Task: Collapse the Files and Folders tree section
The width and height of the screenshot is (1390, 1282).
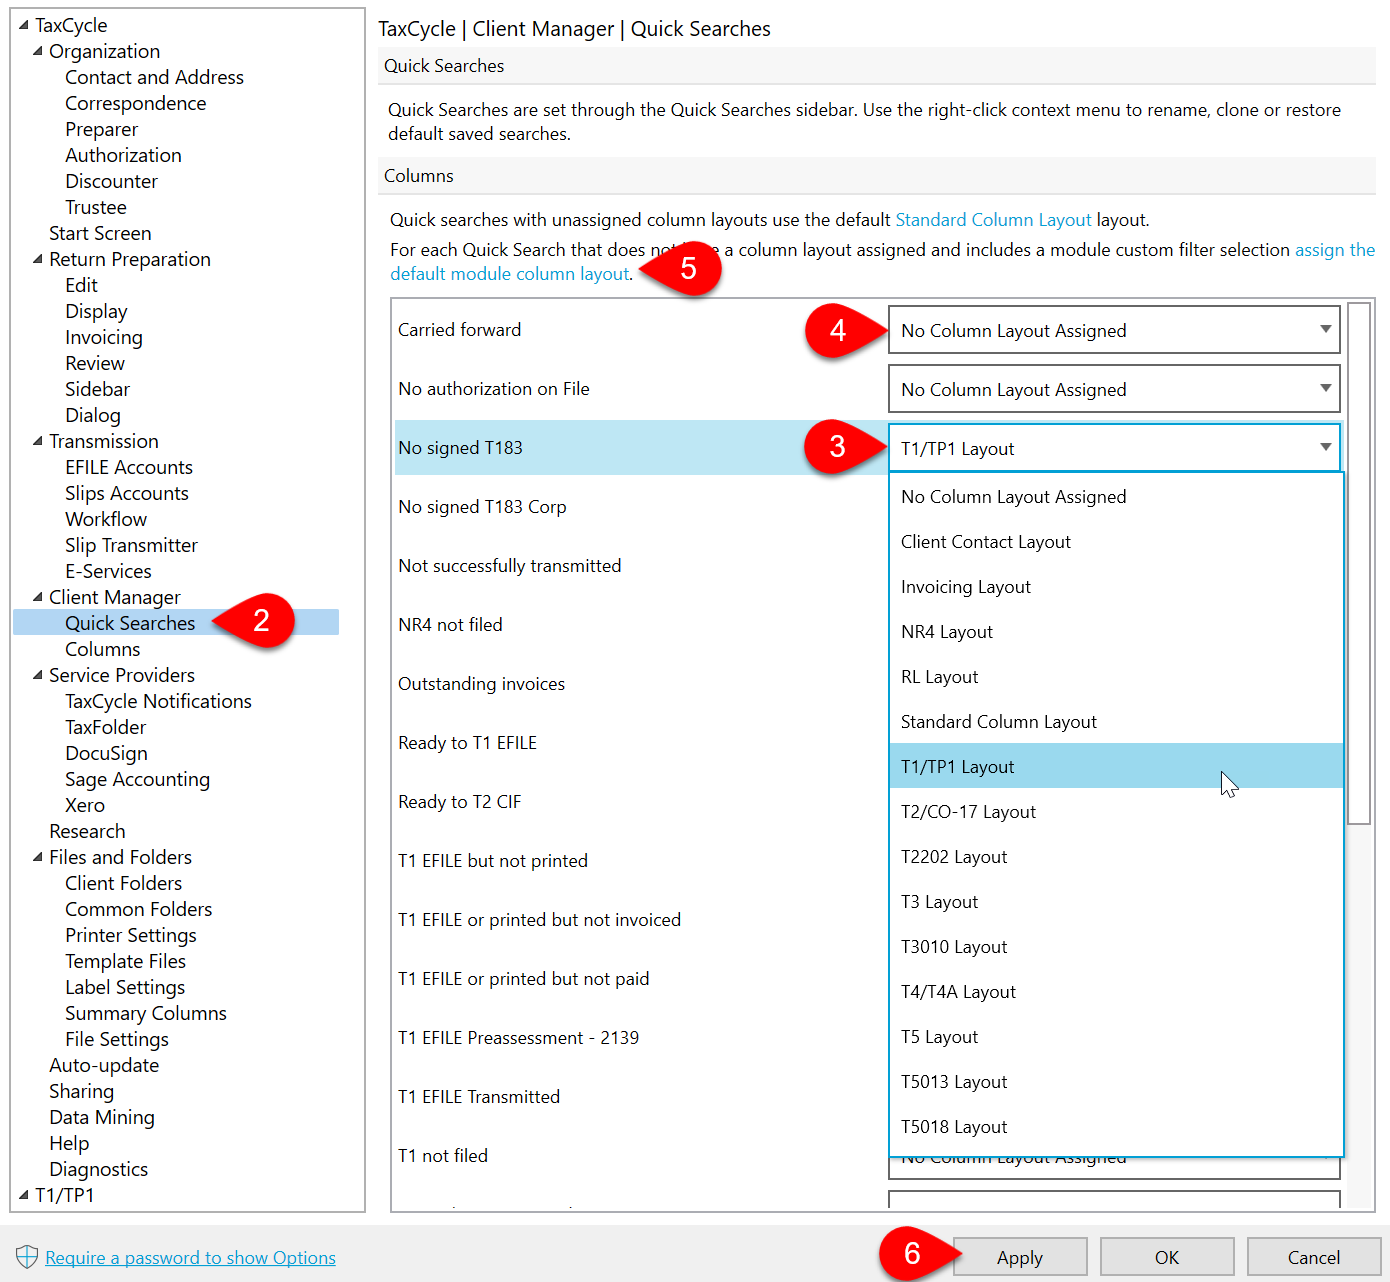Action: point(38,857)
